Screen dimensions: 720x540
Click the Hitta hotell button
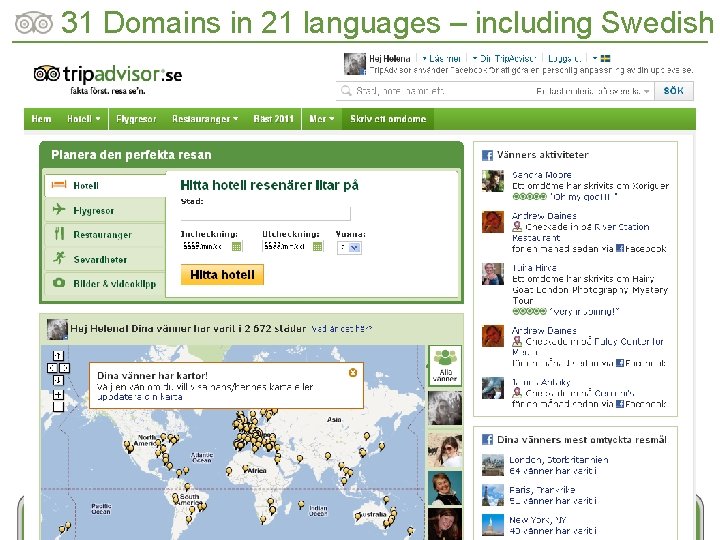pyautogui.click(x=222, y=275)
